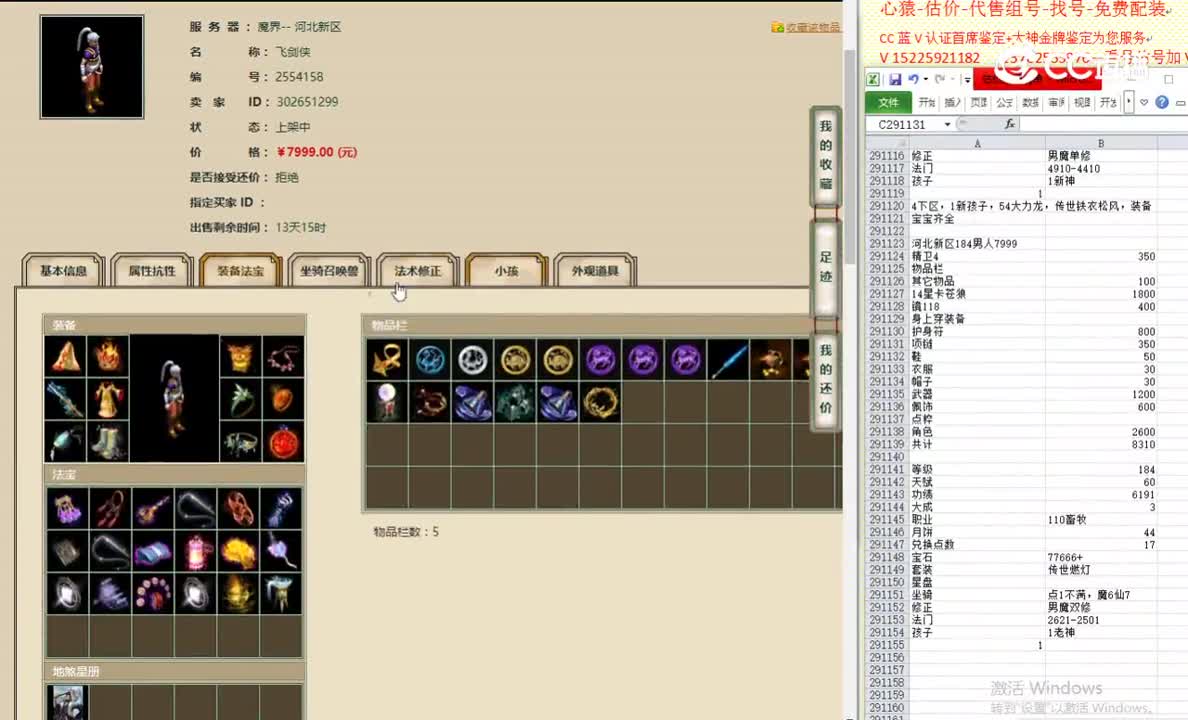1188x720 pixels.
Task: Open the 数据 ribbon tab in Excel
Action: pos(1028,102)
